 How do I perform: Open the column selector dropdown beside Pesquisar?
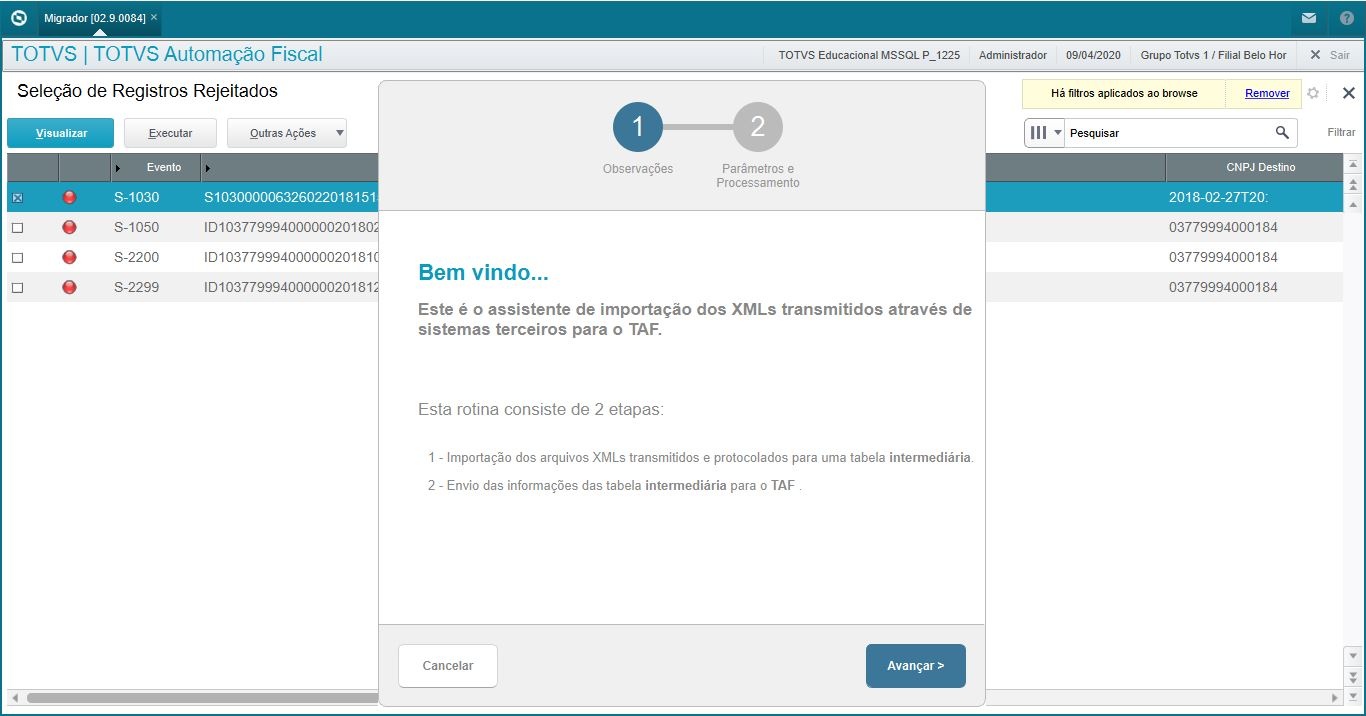click(x=1045, y=132)
